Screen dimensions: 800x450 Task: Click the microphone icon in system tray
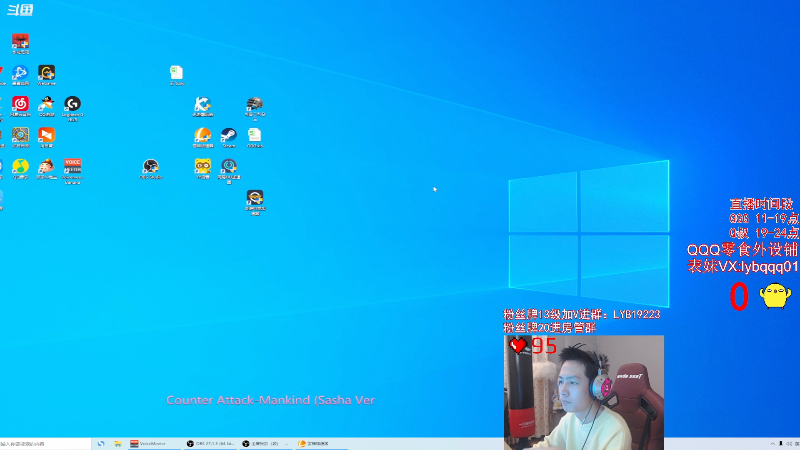[x=781, y=444]
